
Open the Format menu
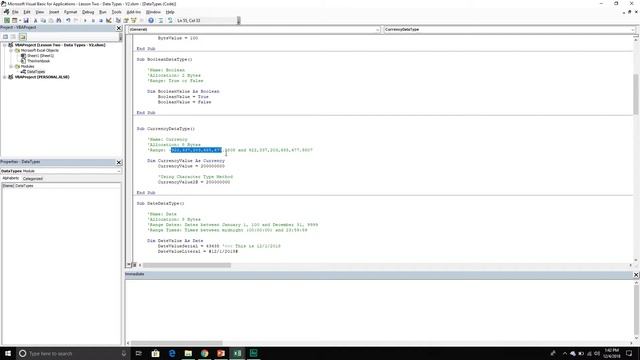[x=71, y=12]
